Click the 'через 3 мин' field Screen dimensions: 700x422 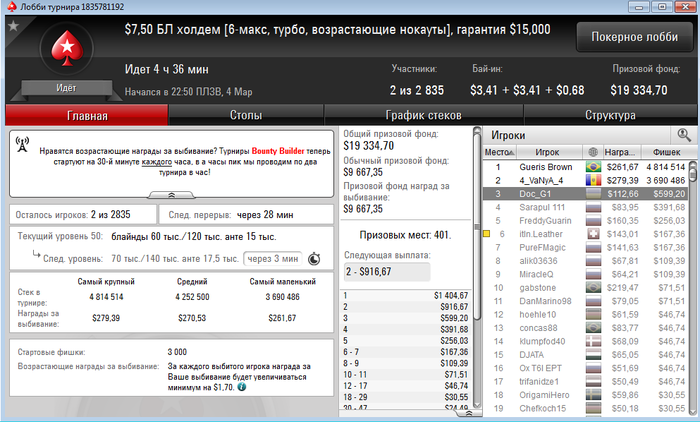pyautogui.click(x=273, y=259)
